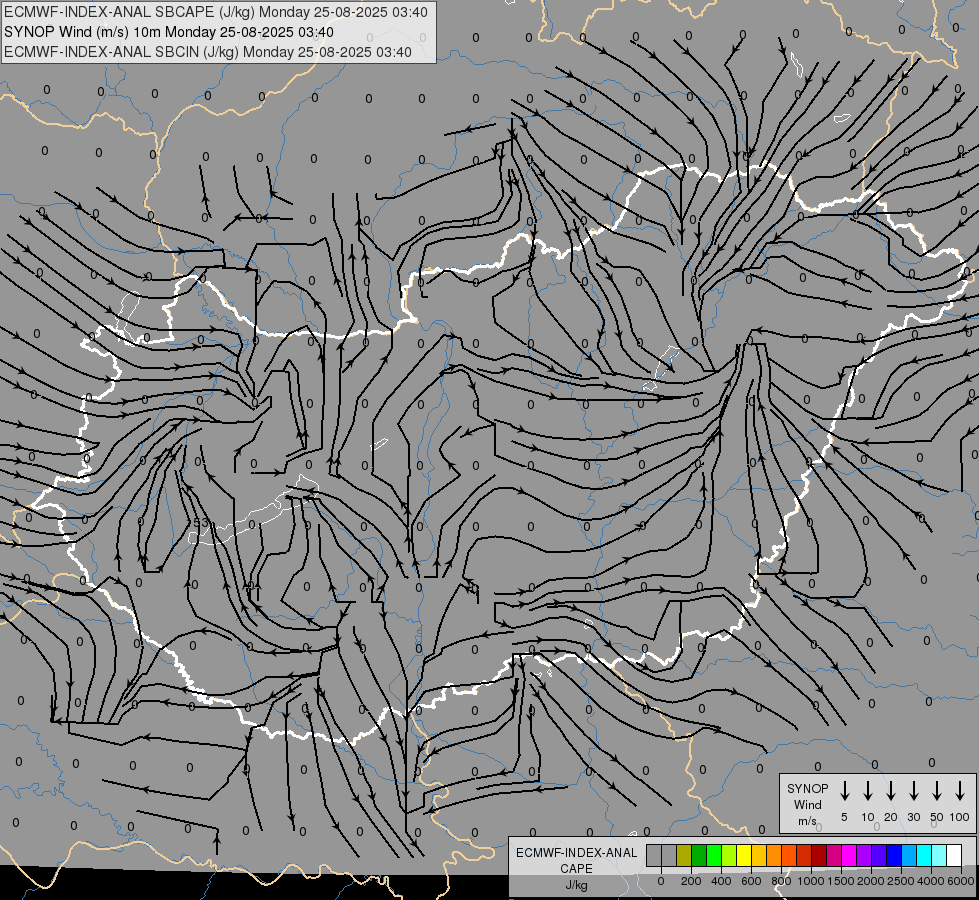Viewport: 979px width, 900px height.
Task: Click the SBCAPE title line in header
Action: (216, 12)
